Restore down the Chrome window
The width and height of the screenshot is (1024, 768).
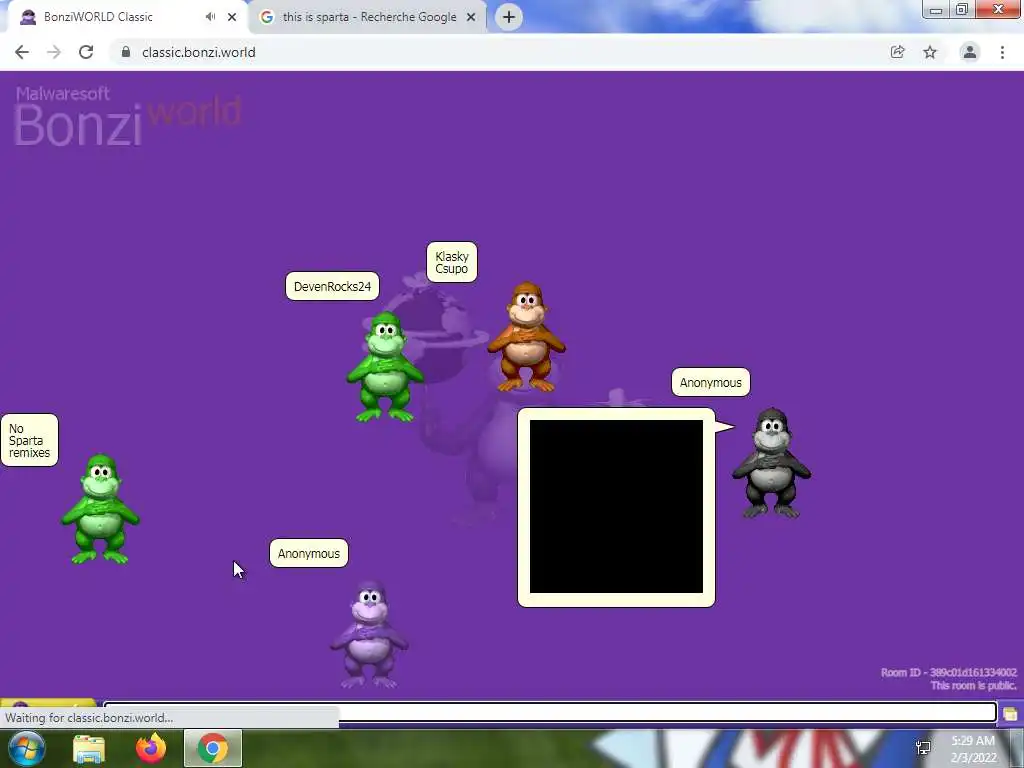point(962,9)
